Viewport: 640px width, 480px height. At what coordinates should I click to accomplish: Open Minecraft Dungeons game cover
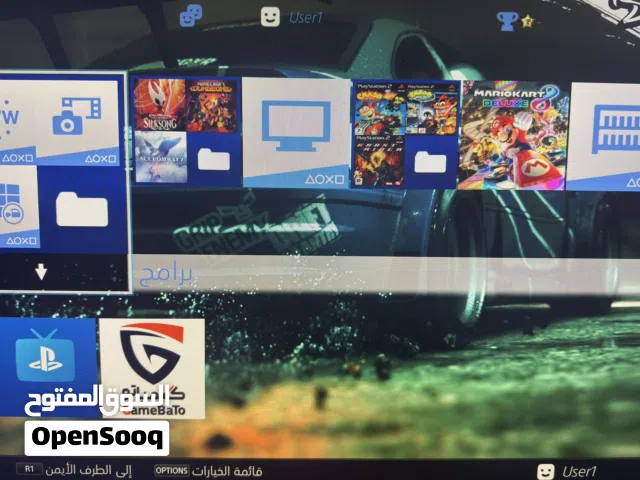[211, 105]
